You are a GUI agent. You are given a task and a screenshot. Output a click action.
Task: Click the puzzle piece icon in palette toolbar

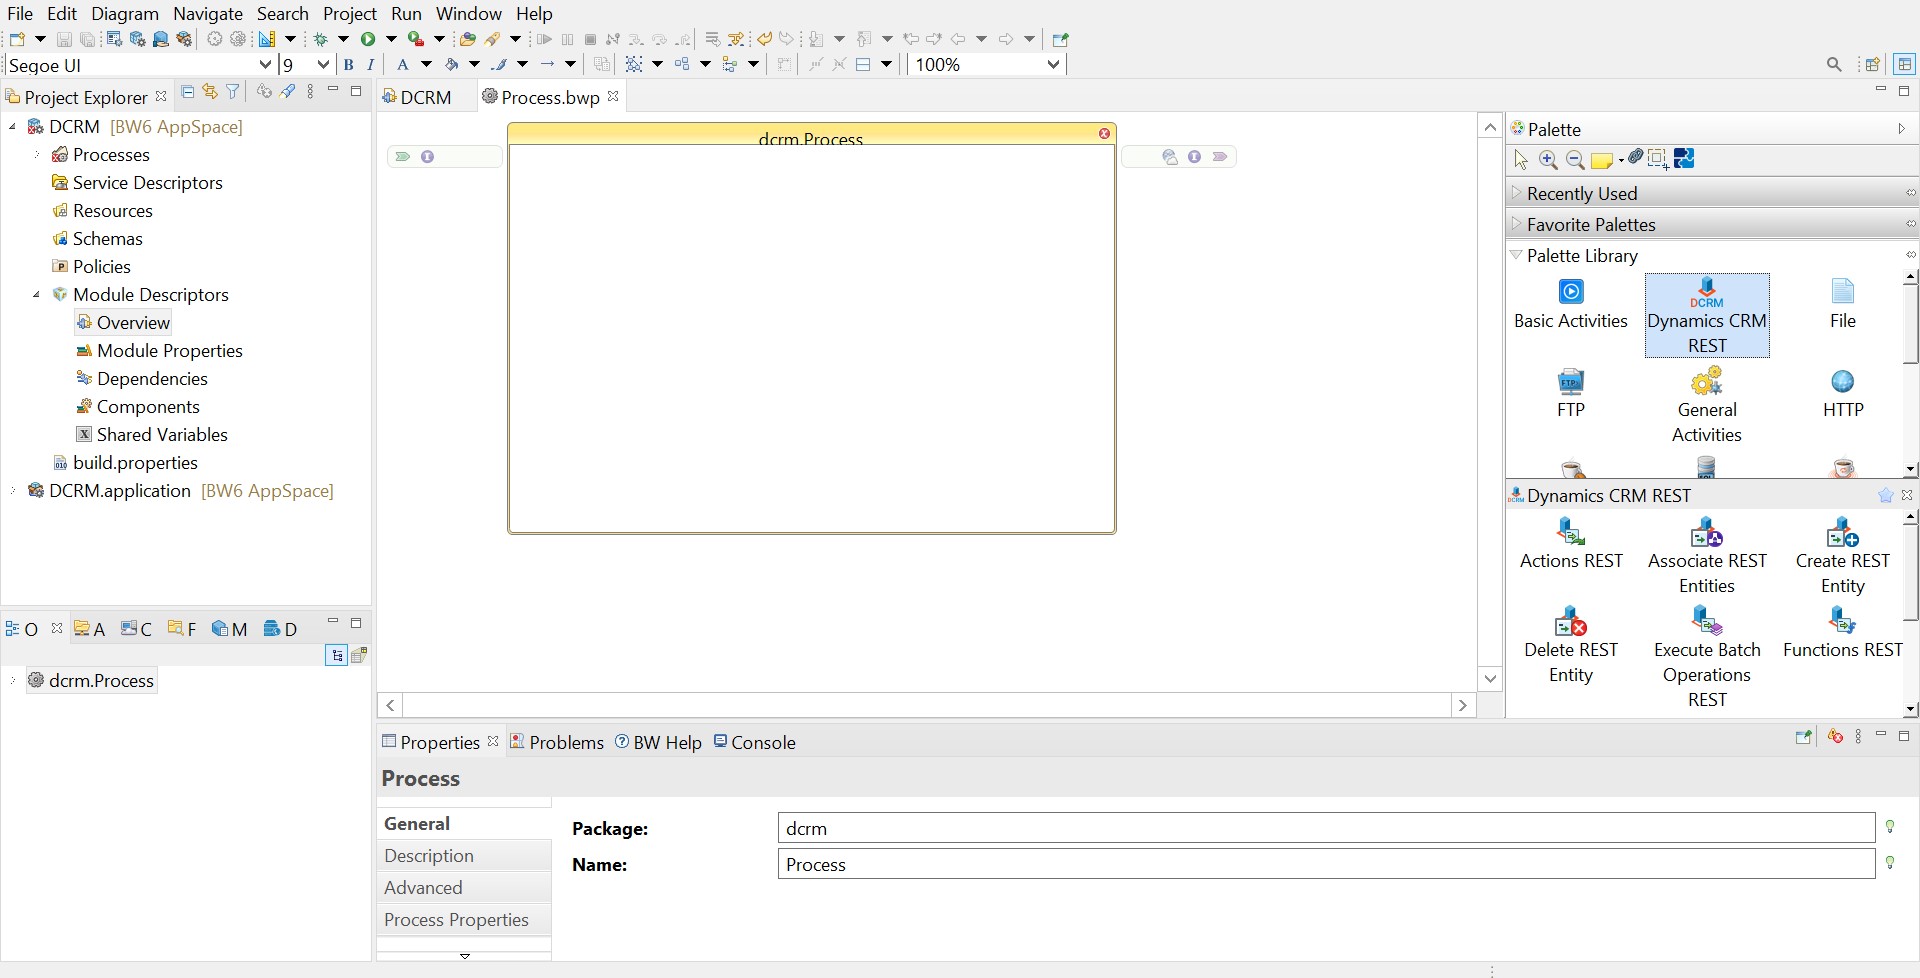coord(1685,158)
